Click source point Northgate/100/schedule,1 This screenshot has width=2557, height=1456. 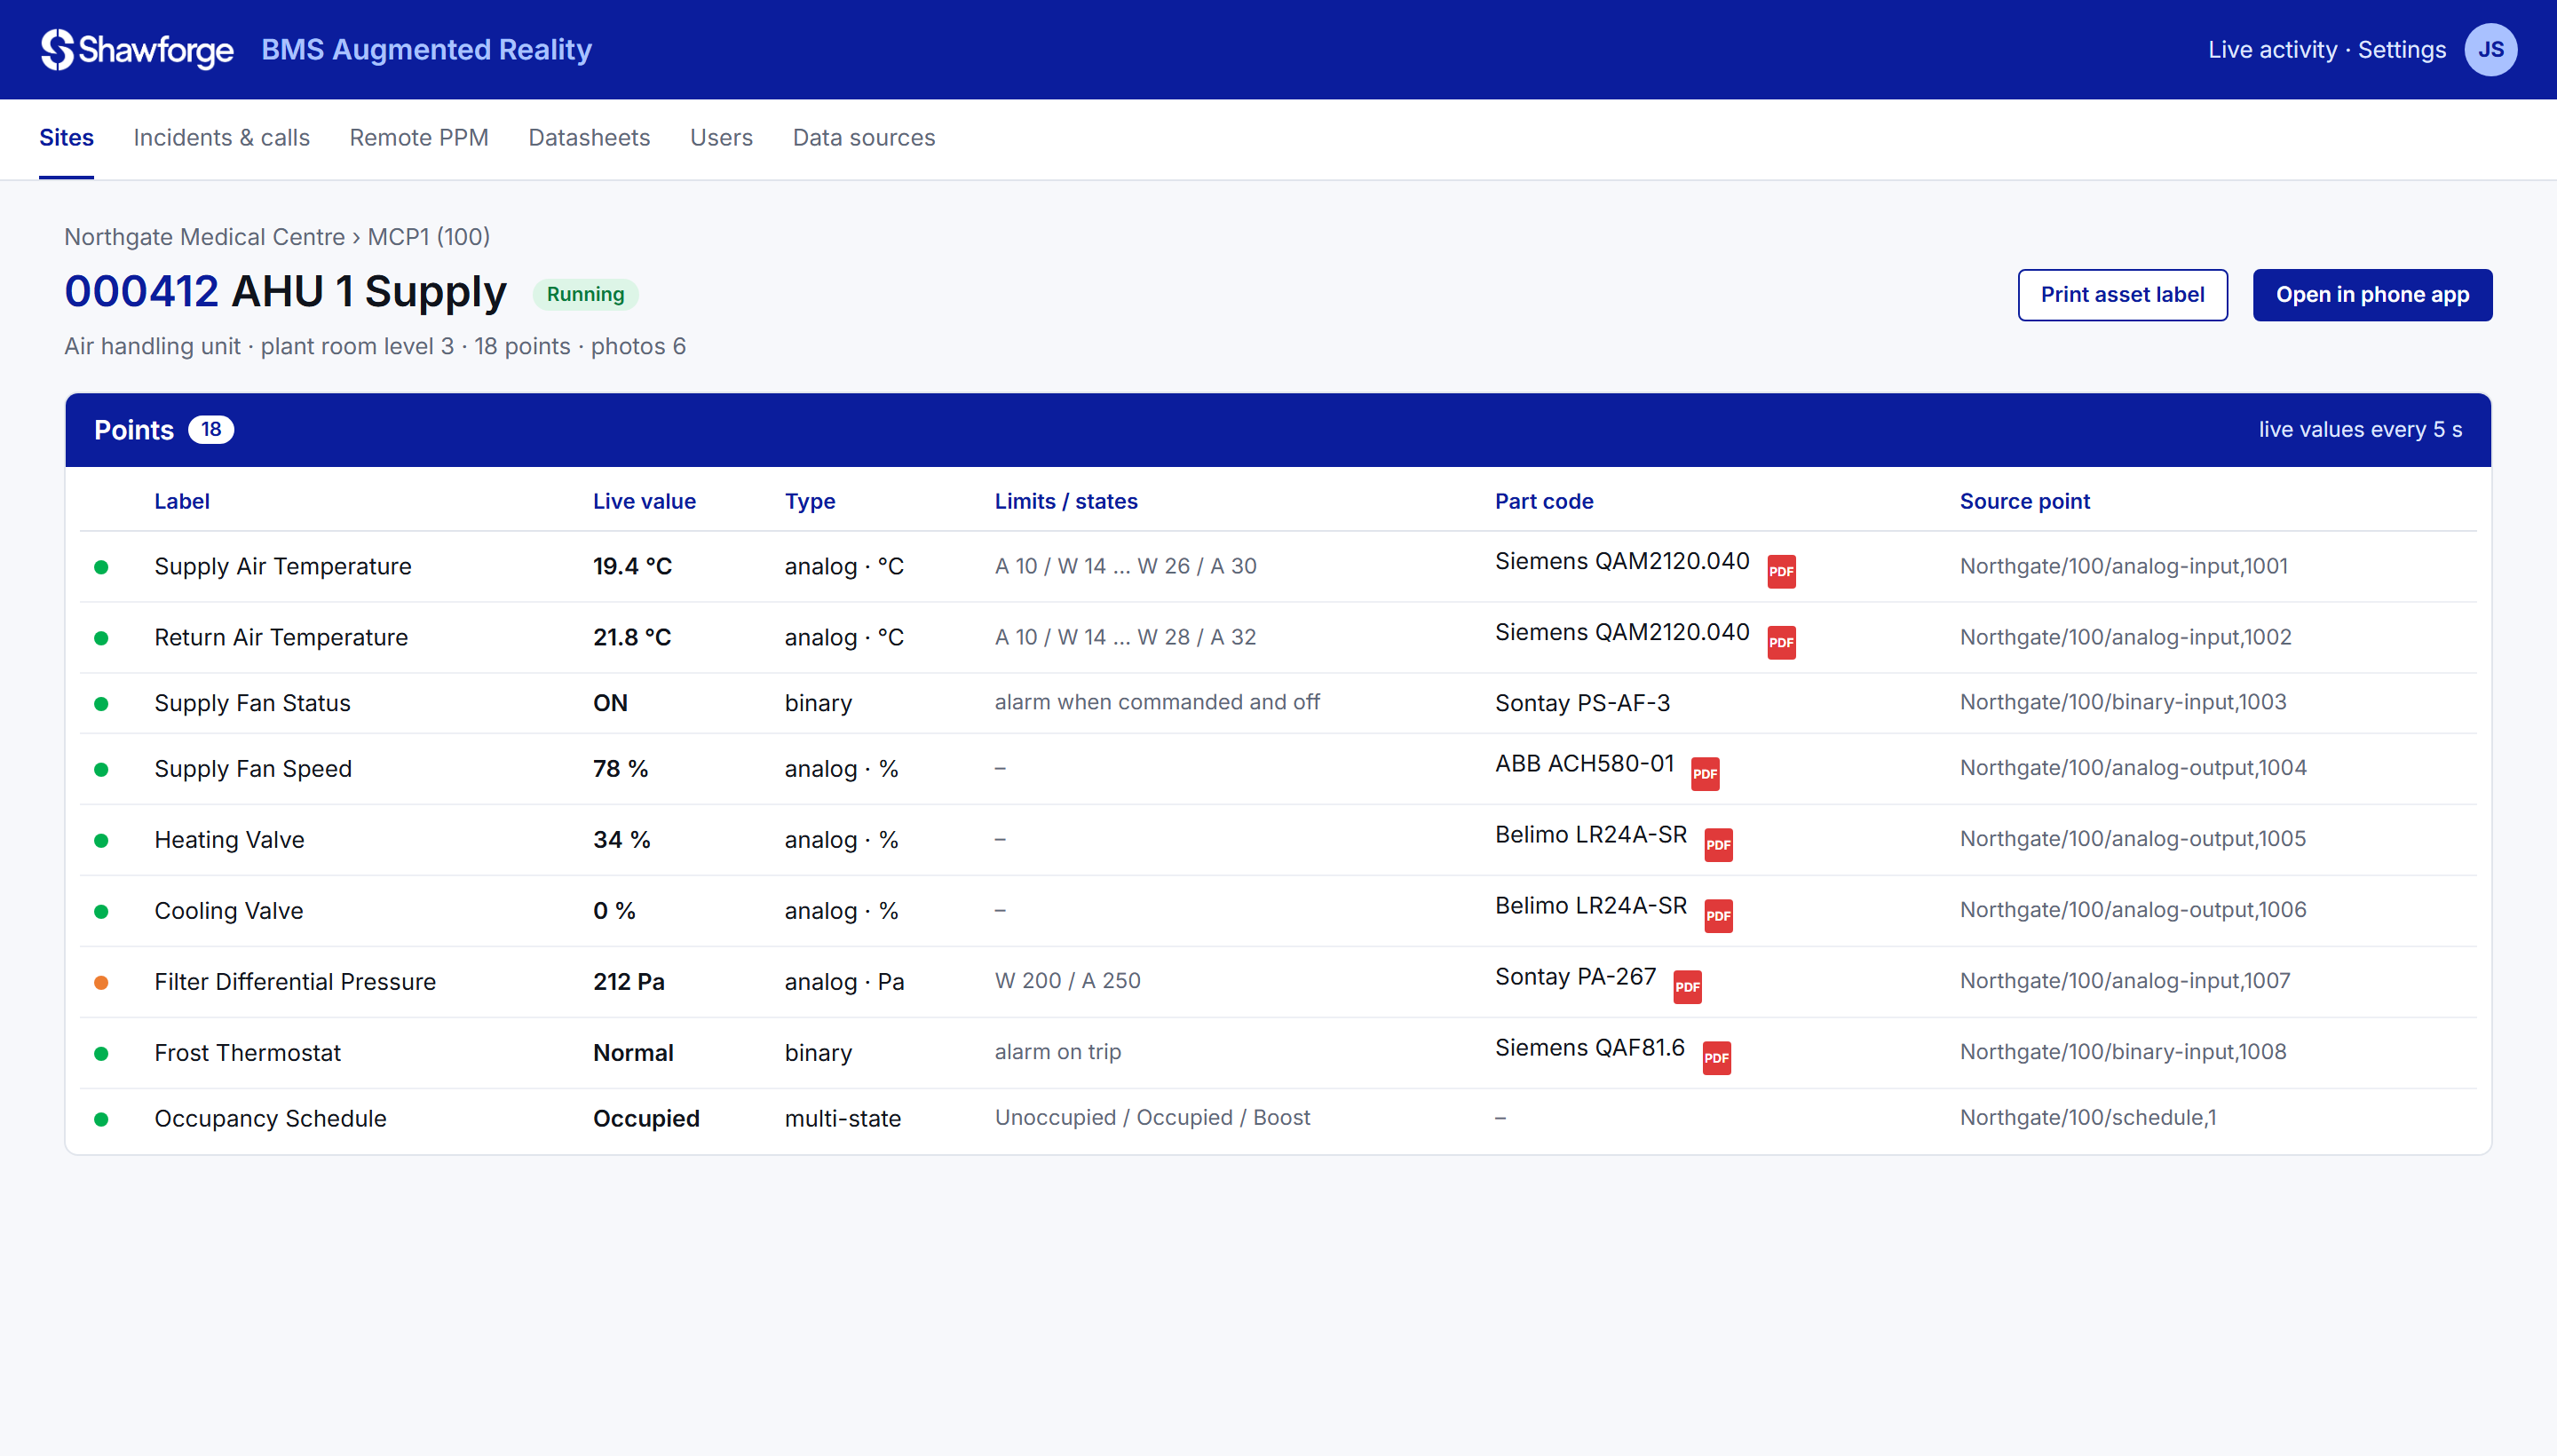pos(2088,1117)
